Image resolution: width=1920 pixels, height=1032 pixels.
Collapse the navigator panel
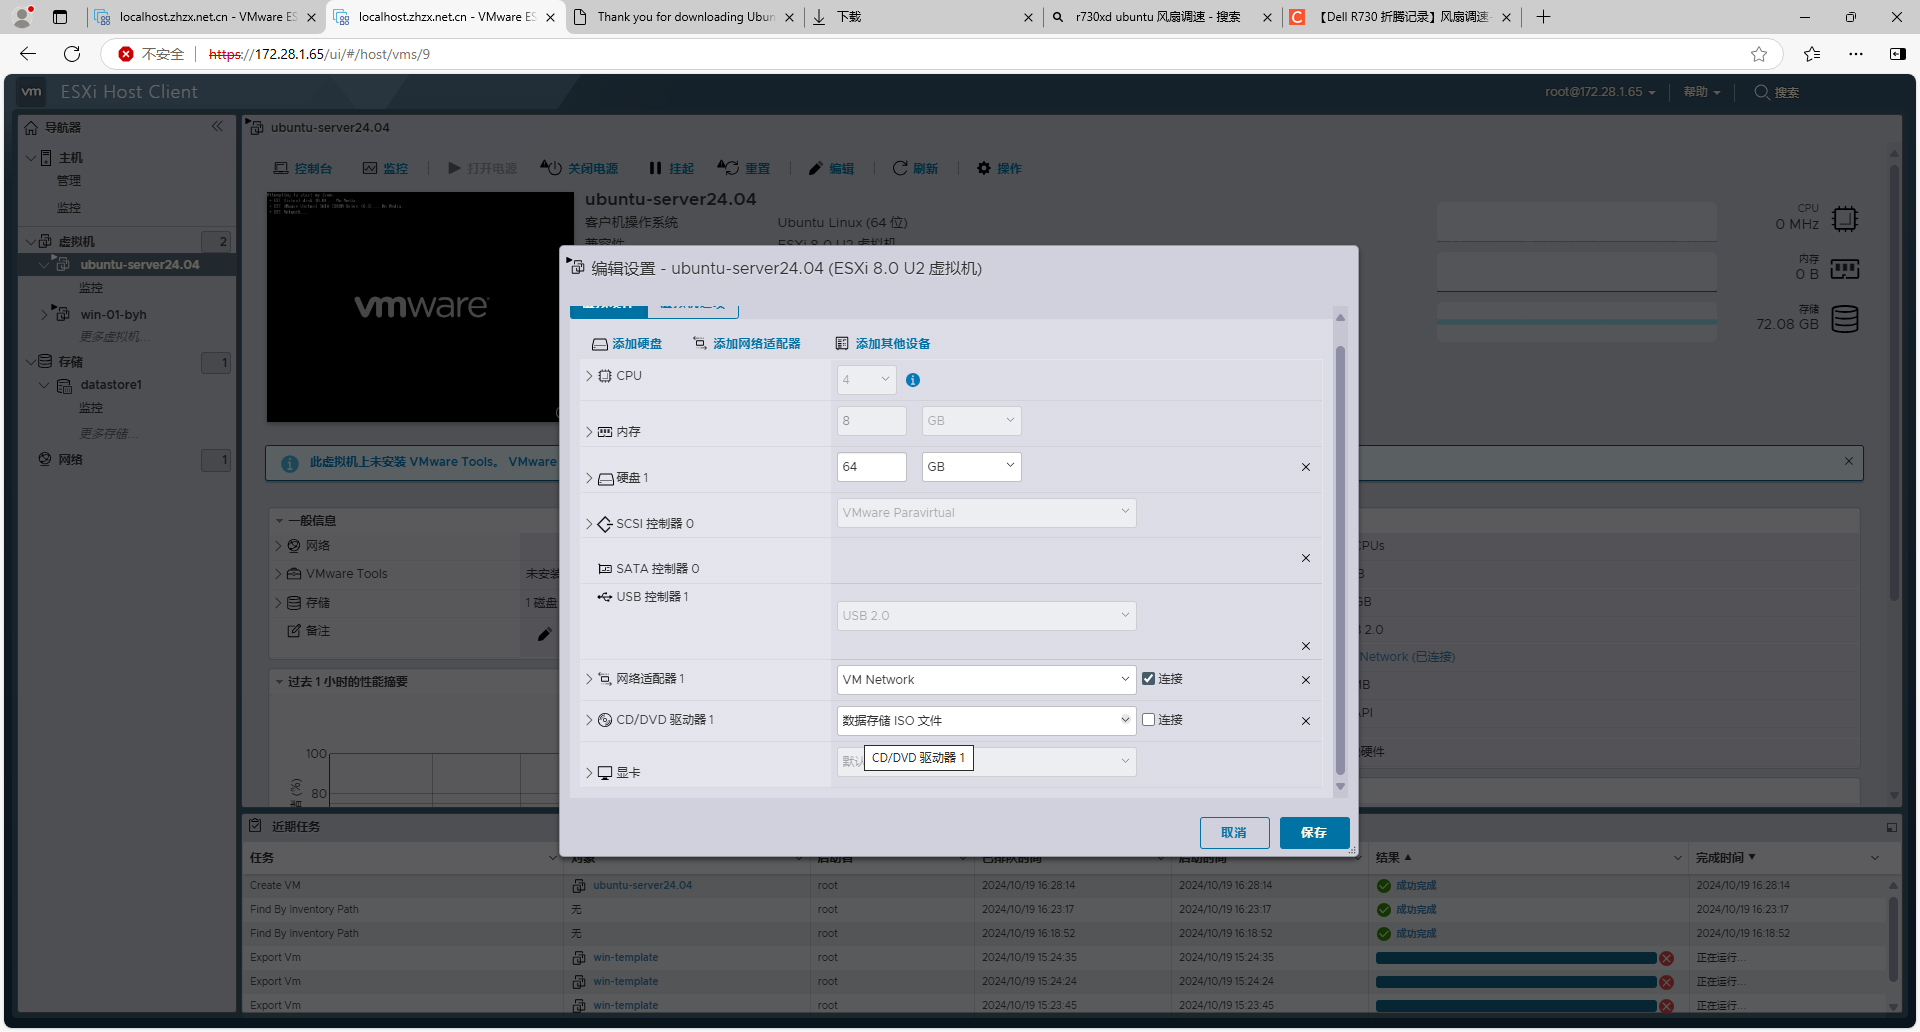217,127
